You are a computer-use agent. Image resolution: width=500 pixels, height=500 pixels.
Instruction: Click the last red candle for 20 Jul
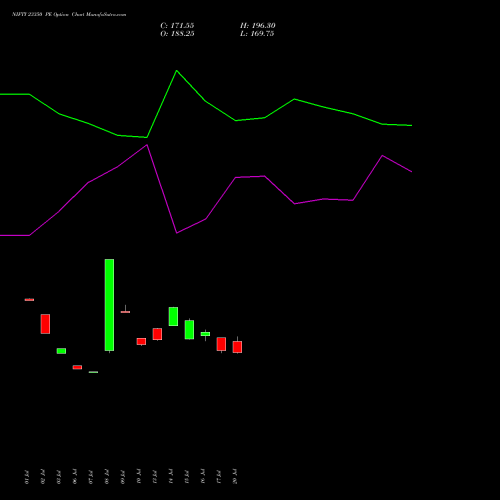point(237,347)
